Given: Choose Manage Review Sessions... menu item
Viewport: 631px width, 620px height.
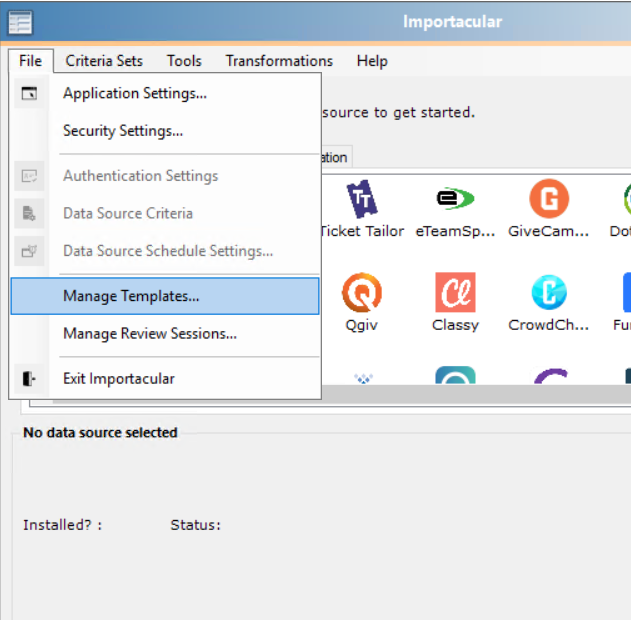Looking at the screenshot, I should tap(165, 334).
